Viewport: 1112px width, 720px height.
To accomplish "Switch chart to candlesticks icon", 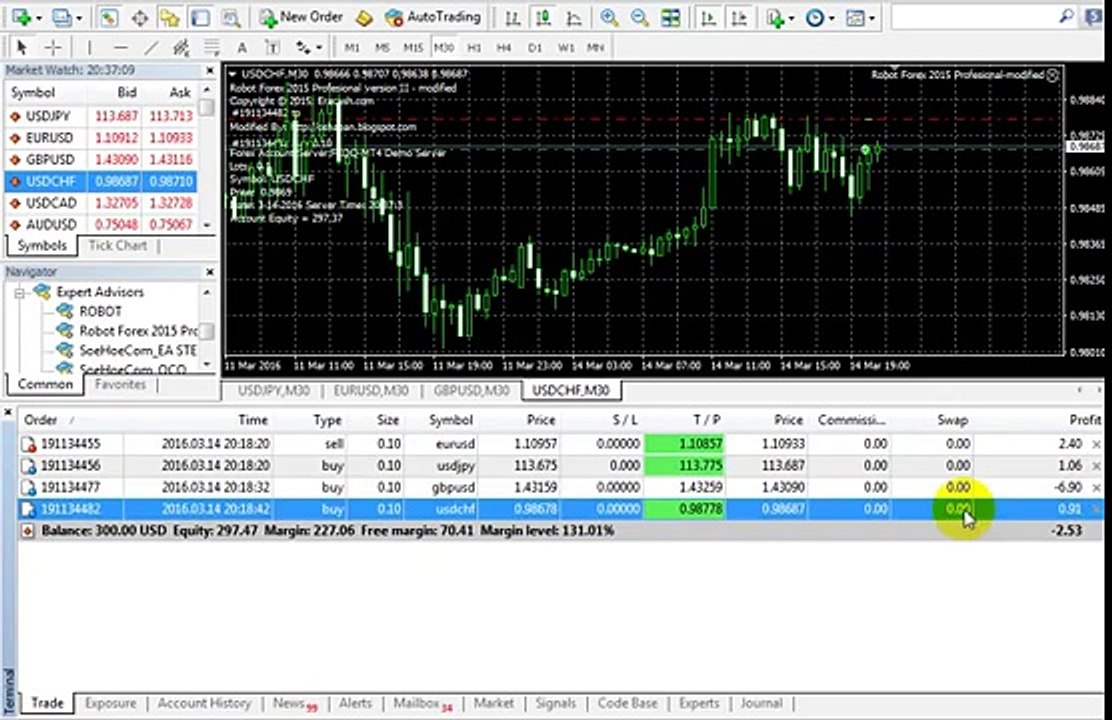I will [x=543, y=18].
